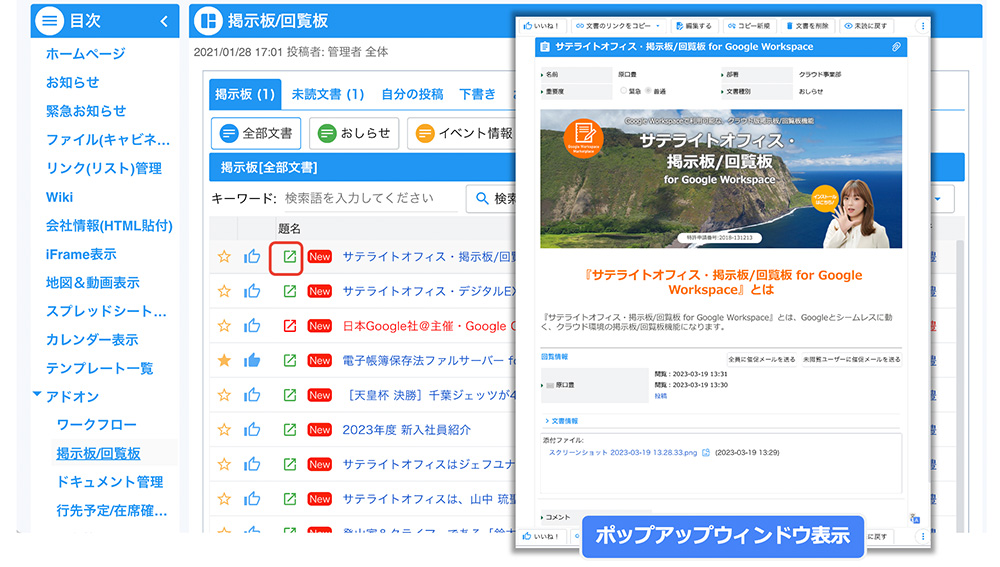Unstar the 電子帳簿保存法 row
Image resolution: width=1000 pixels, height=567 pixels.
pyautogui.click(x=224, y=360)
